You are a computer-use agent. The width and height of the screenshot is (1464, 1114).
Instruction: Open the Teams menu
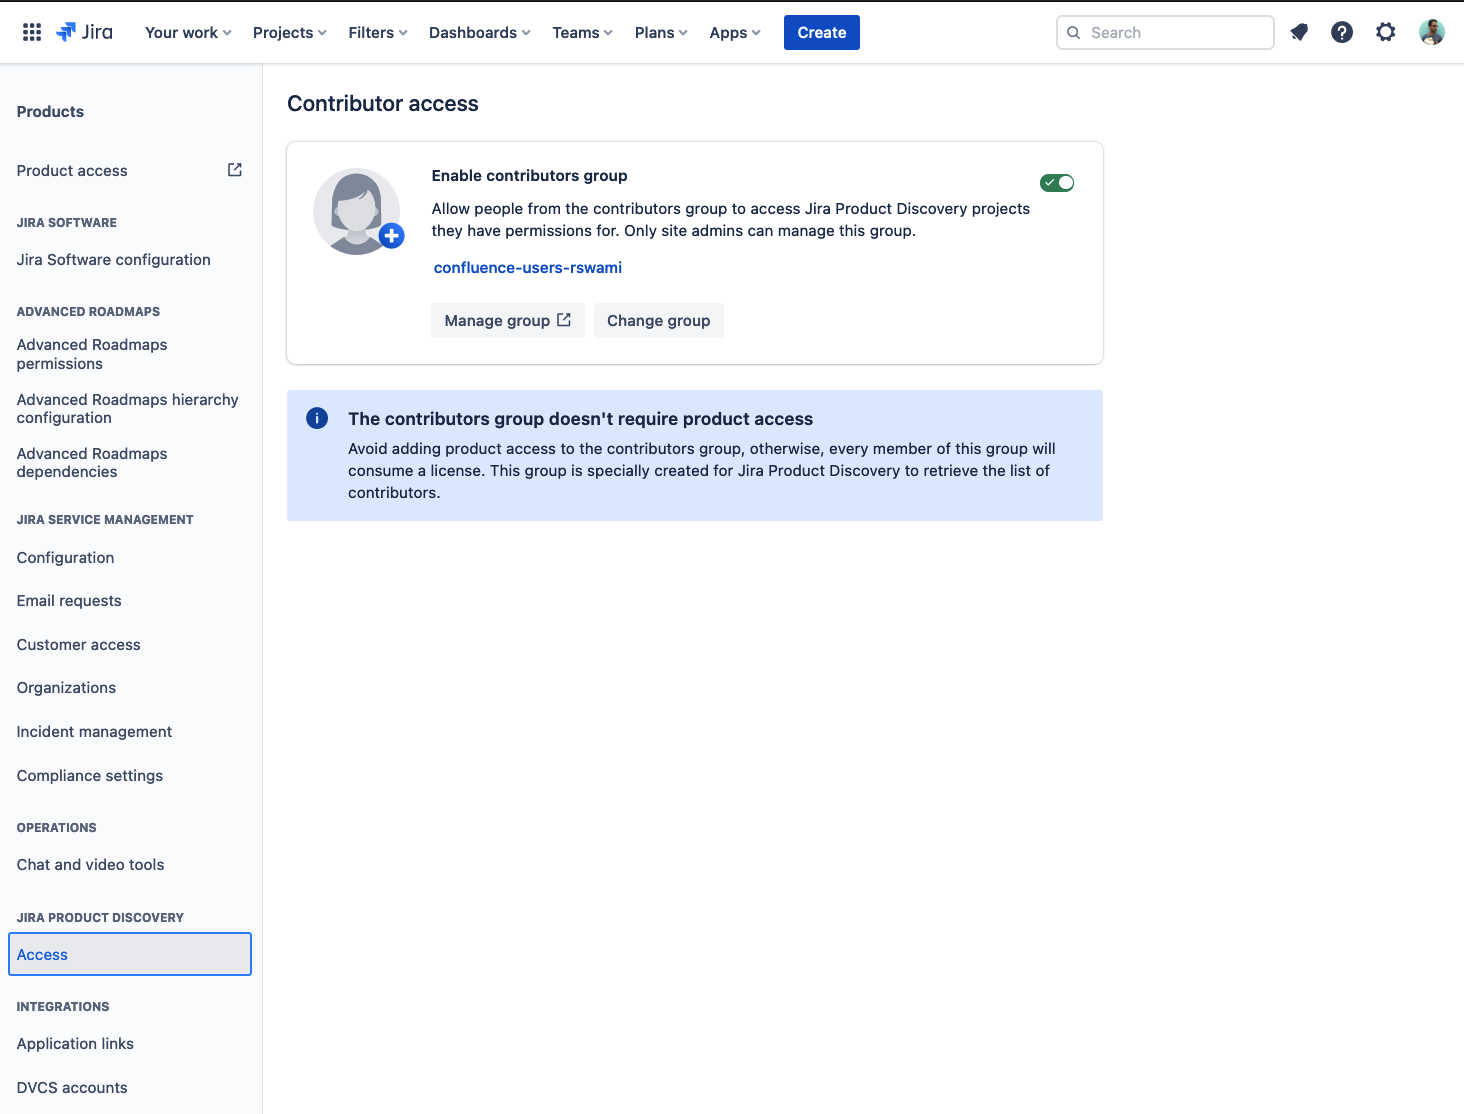click(x=581, y=32)
